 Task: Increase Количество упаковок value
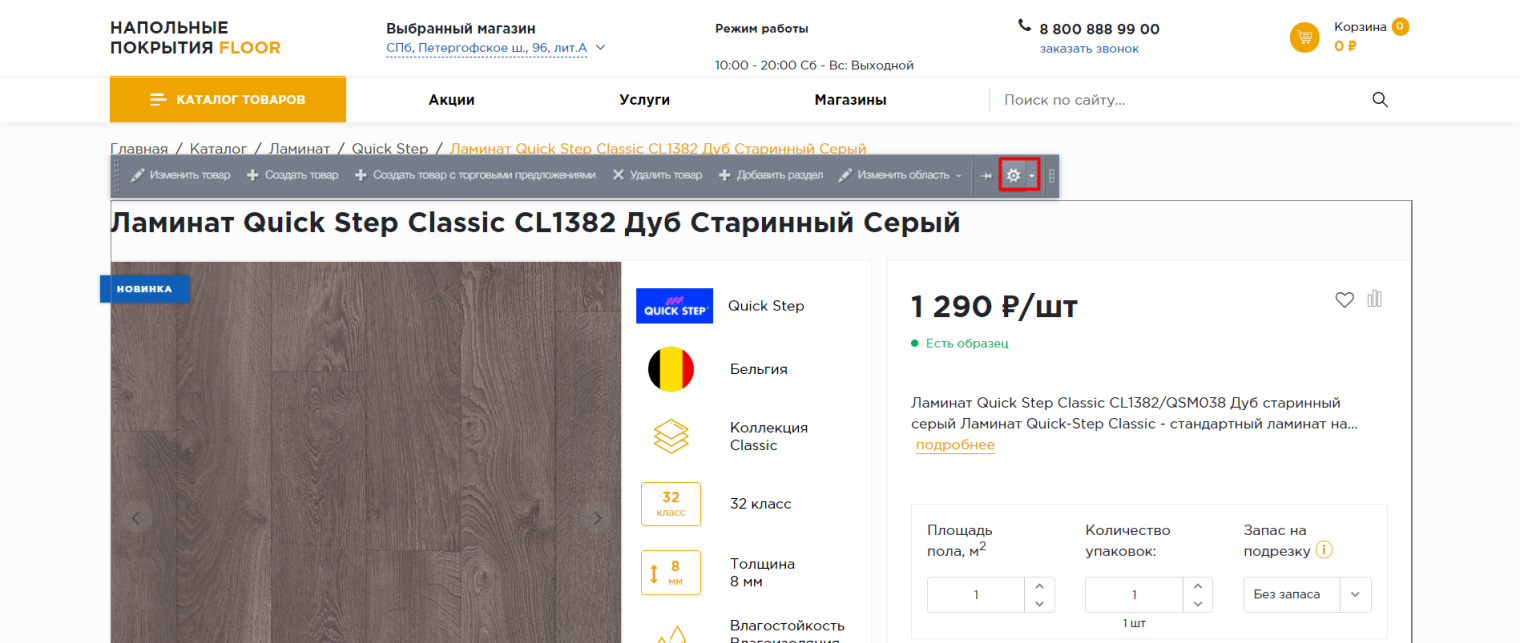[1198, 585]
